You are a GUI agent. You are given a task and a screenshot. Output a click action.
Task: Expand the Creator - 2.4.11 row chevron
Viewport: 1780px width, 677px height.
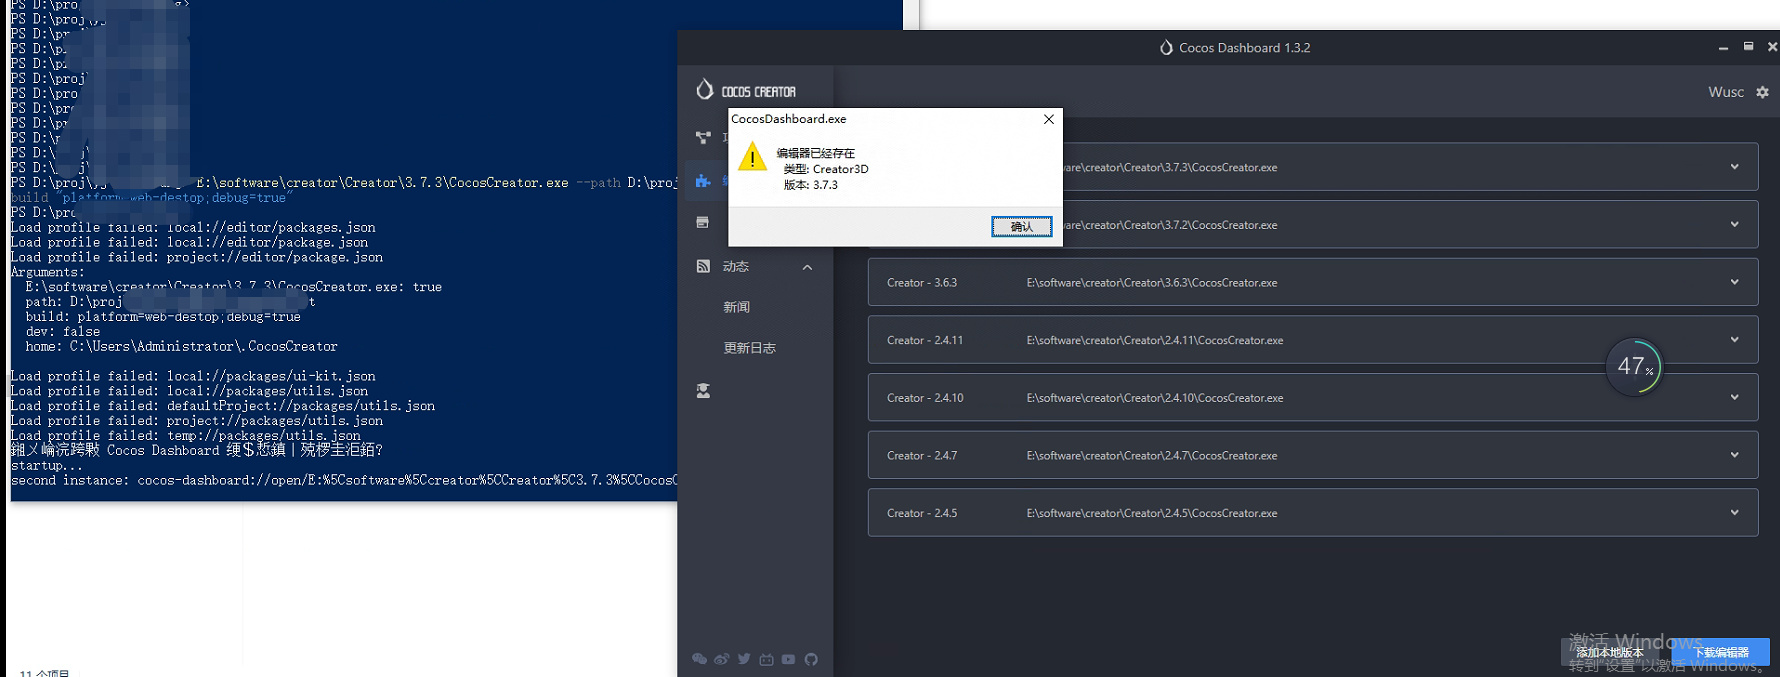(1734, 340)
